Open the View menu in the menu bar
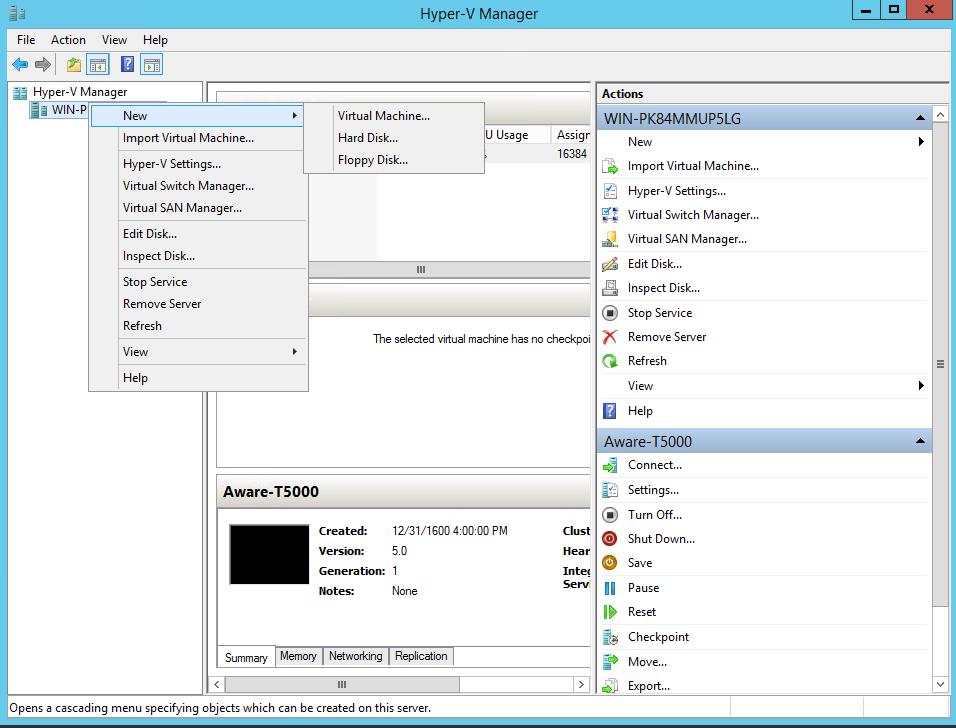 114,40
